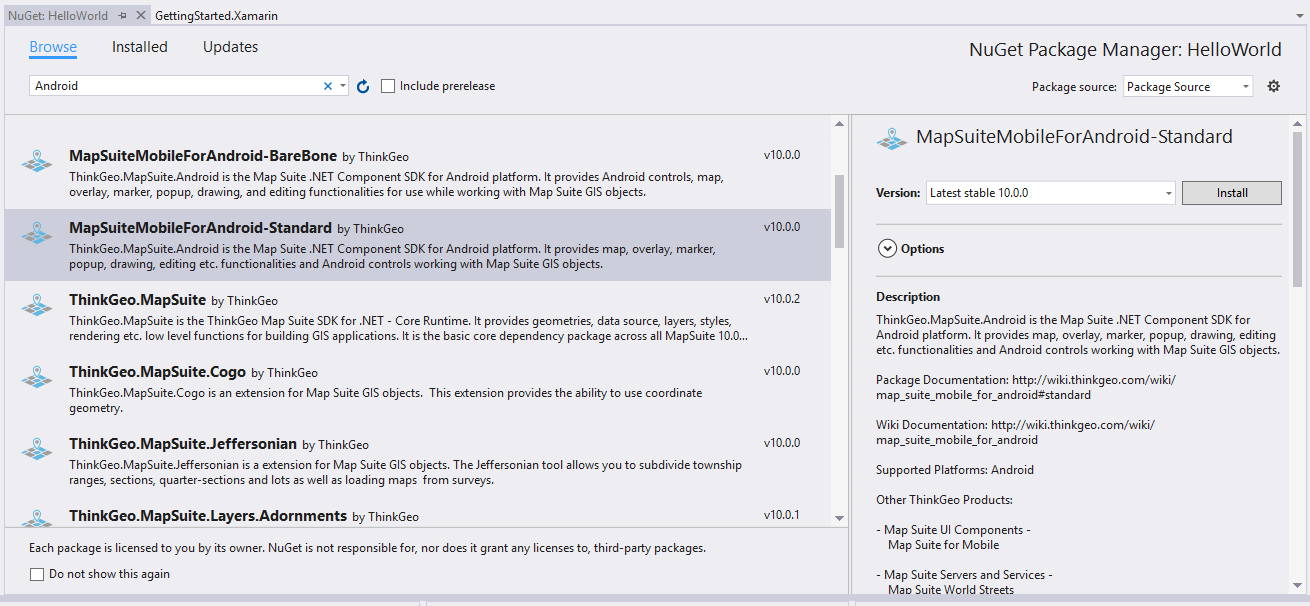
Task: Click the package list scrollbar down arrow
Action: [839, 518]
